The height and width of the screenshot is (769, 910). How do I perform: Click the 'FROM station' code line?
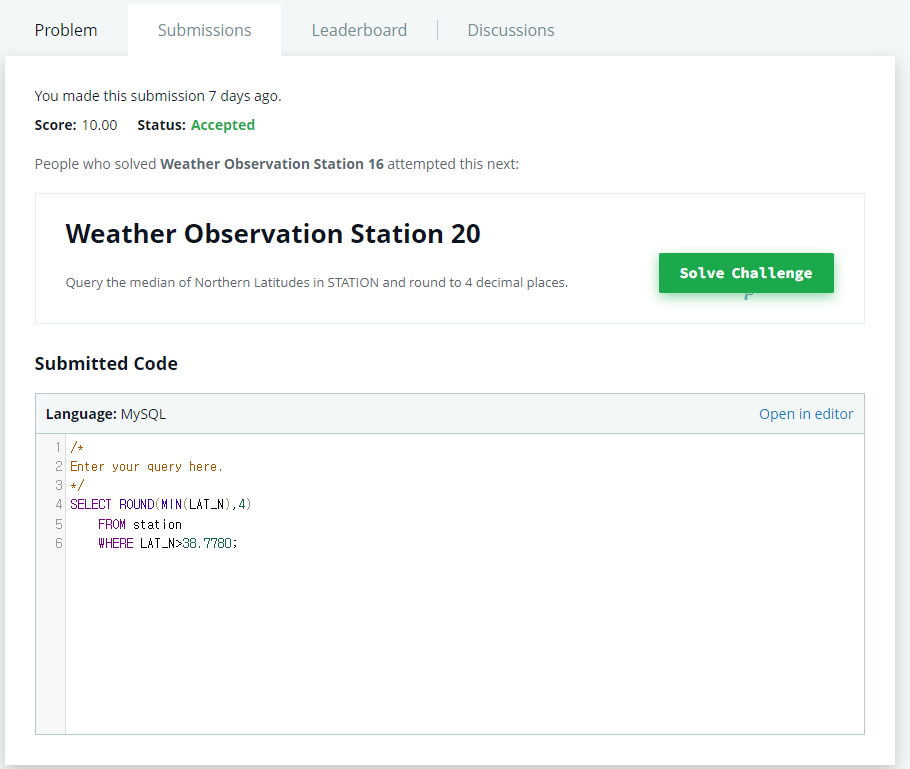140,525
